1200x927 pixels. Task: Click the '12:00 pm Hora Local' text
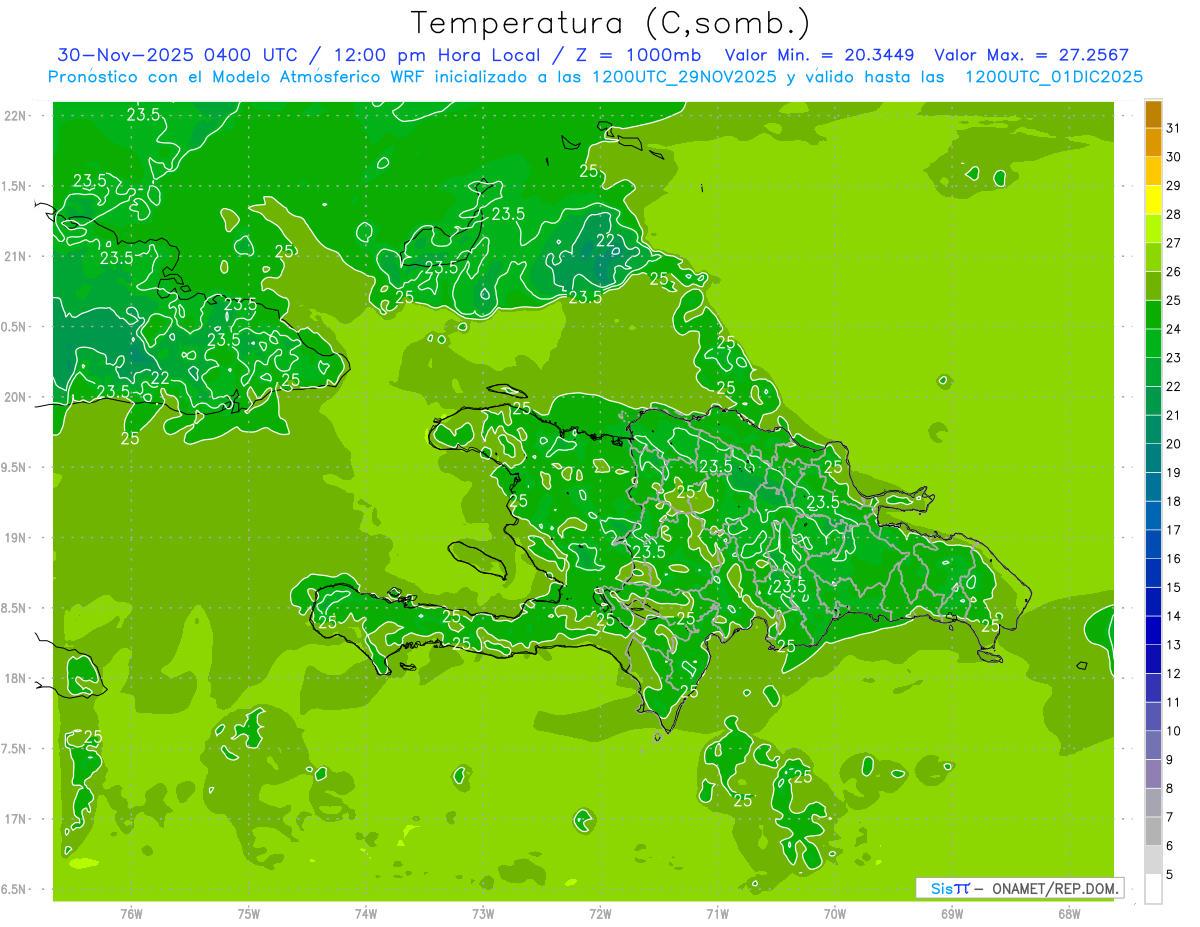[x=439, y=55]
